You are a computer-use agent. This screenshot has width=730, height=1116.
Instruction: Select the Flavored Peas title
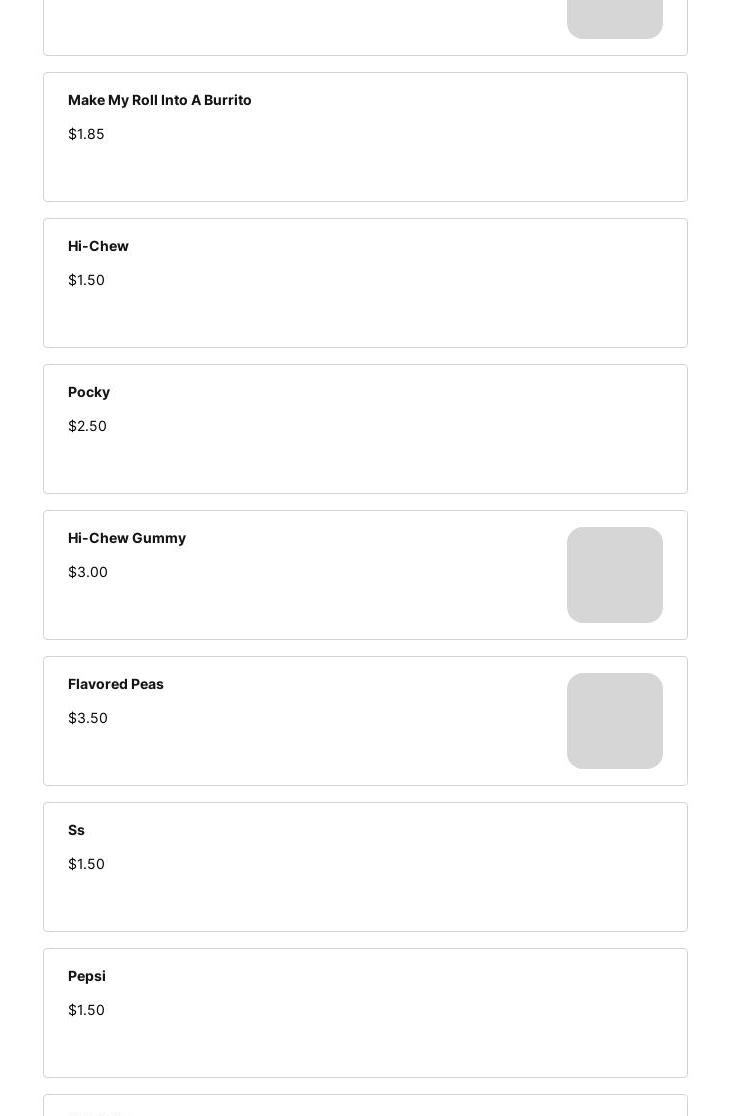[x=116, y=684]
